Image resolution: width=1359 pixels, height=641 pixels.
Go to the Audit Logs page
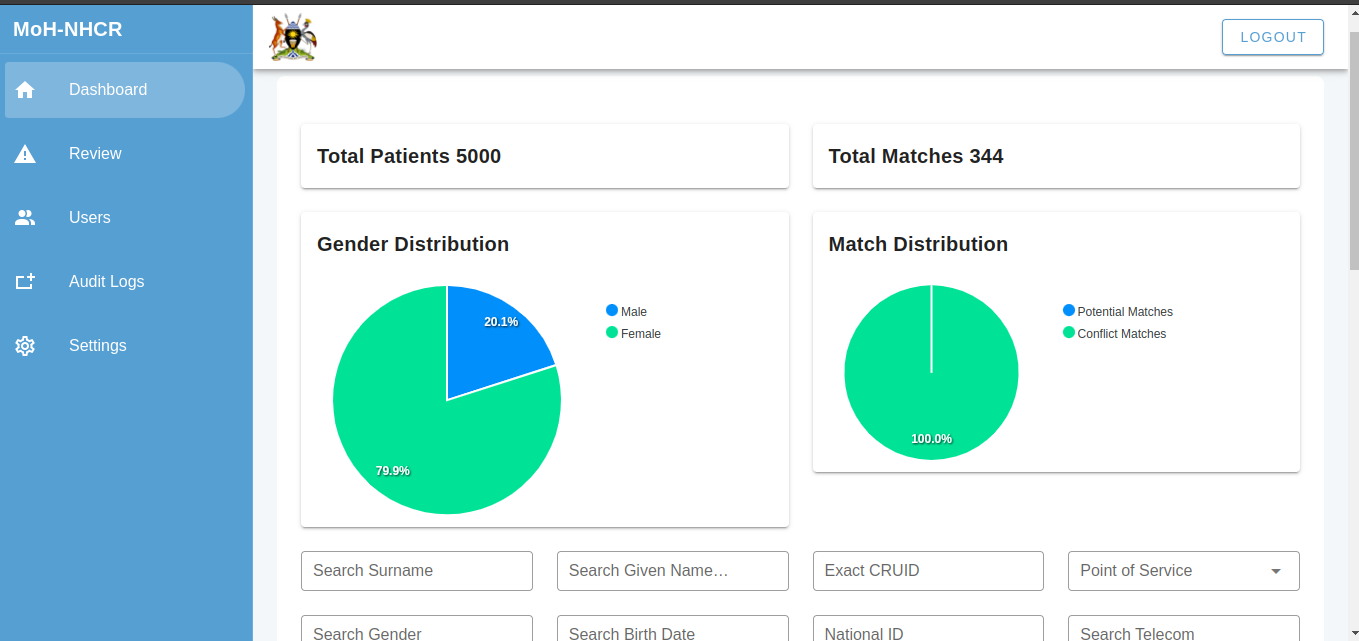pyautogui.click(x=106, y=282)
